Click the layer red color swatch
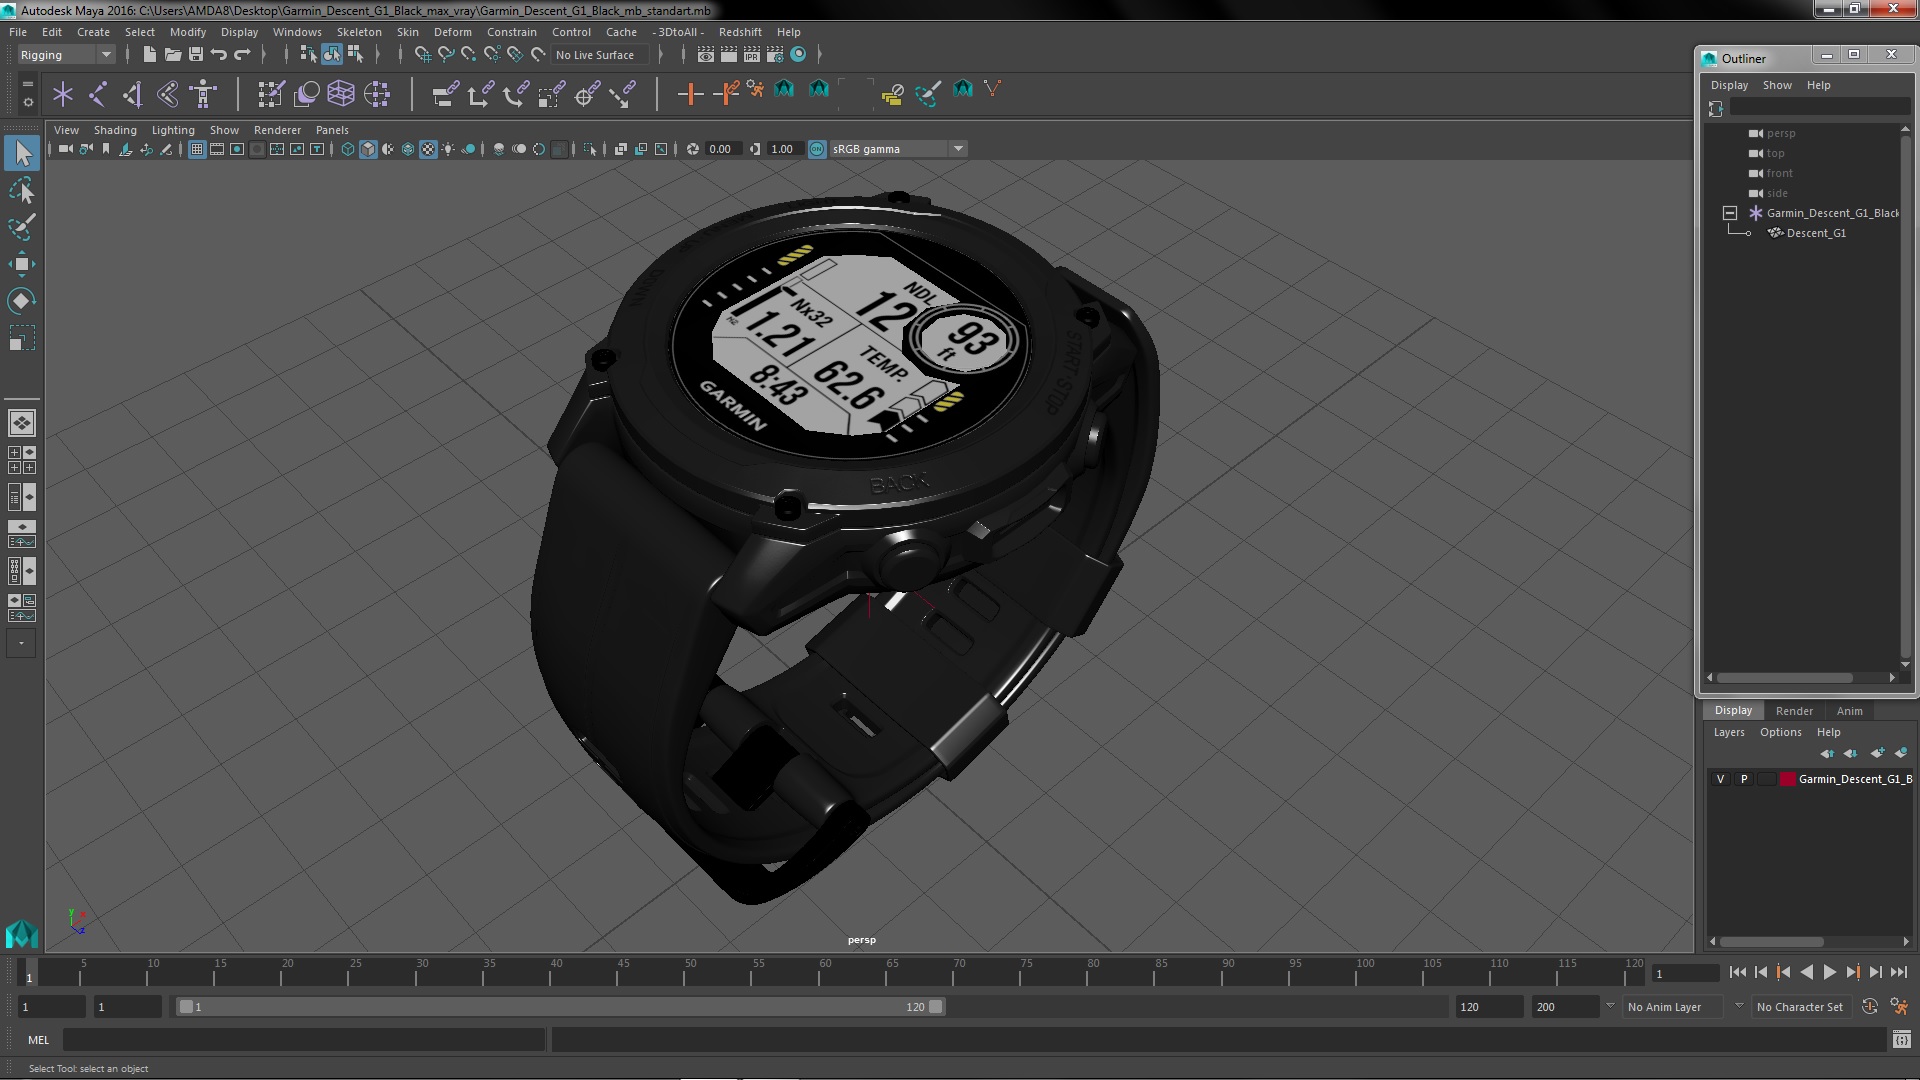Screen dimensions: 1920x1080 point(1787,779)
